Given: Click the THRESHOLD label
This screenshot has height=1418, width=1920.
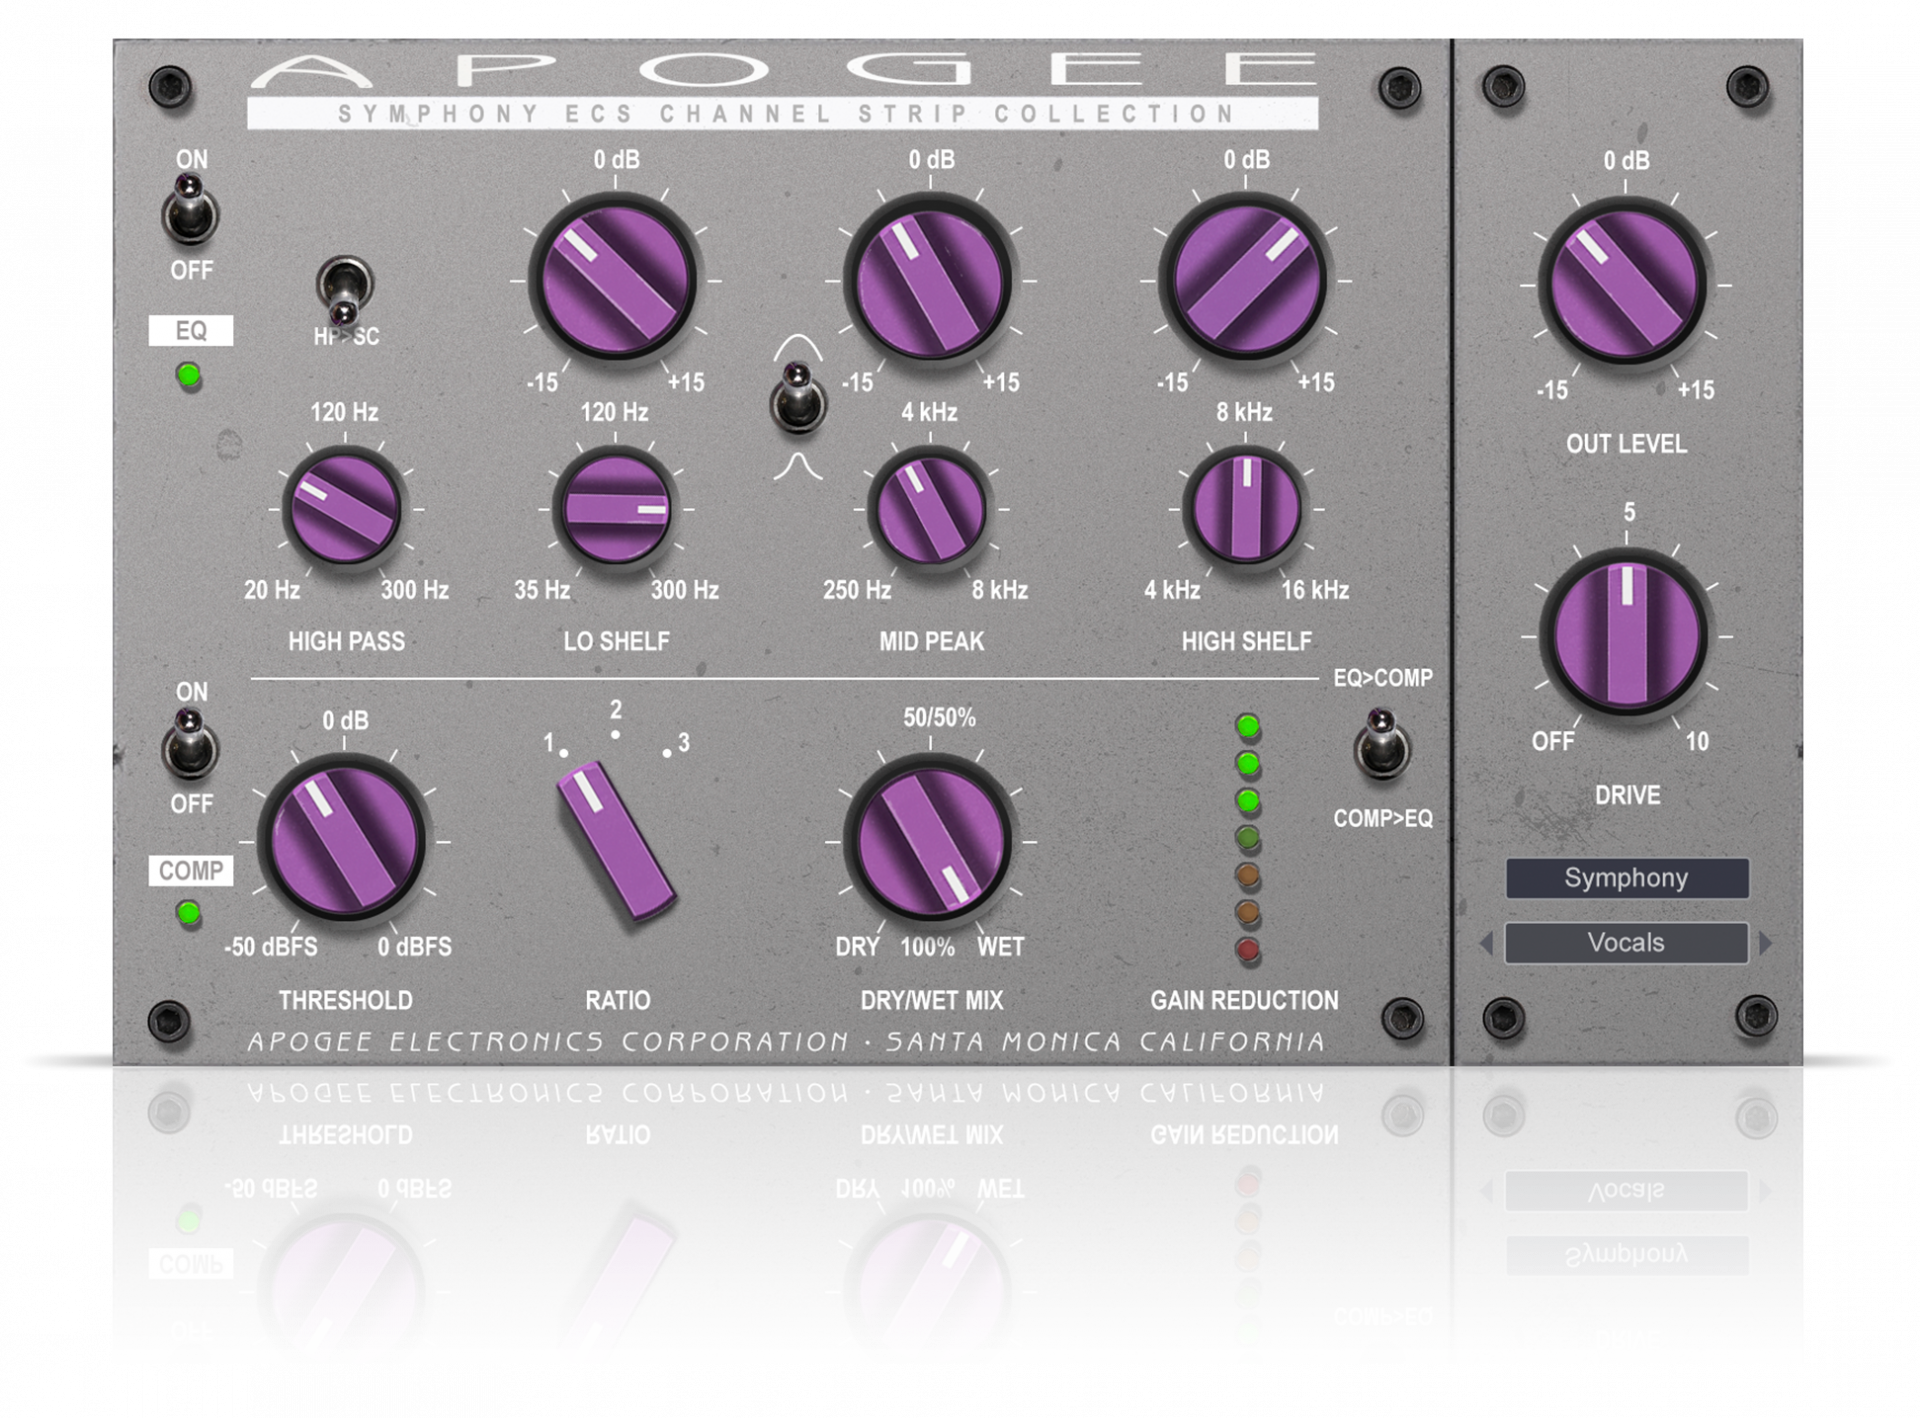Looking at the screenshot, I should click(x=345, y=1000).
